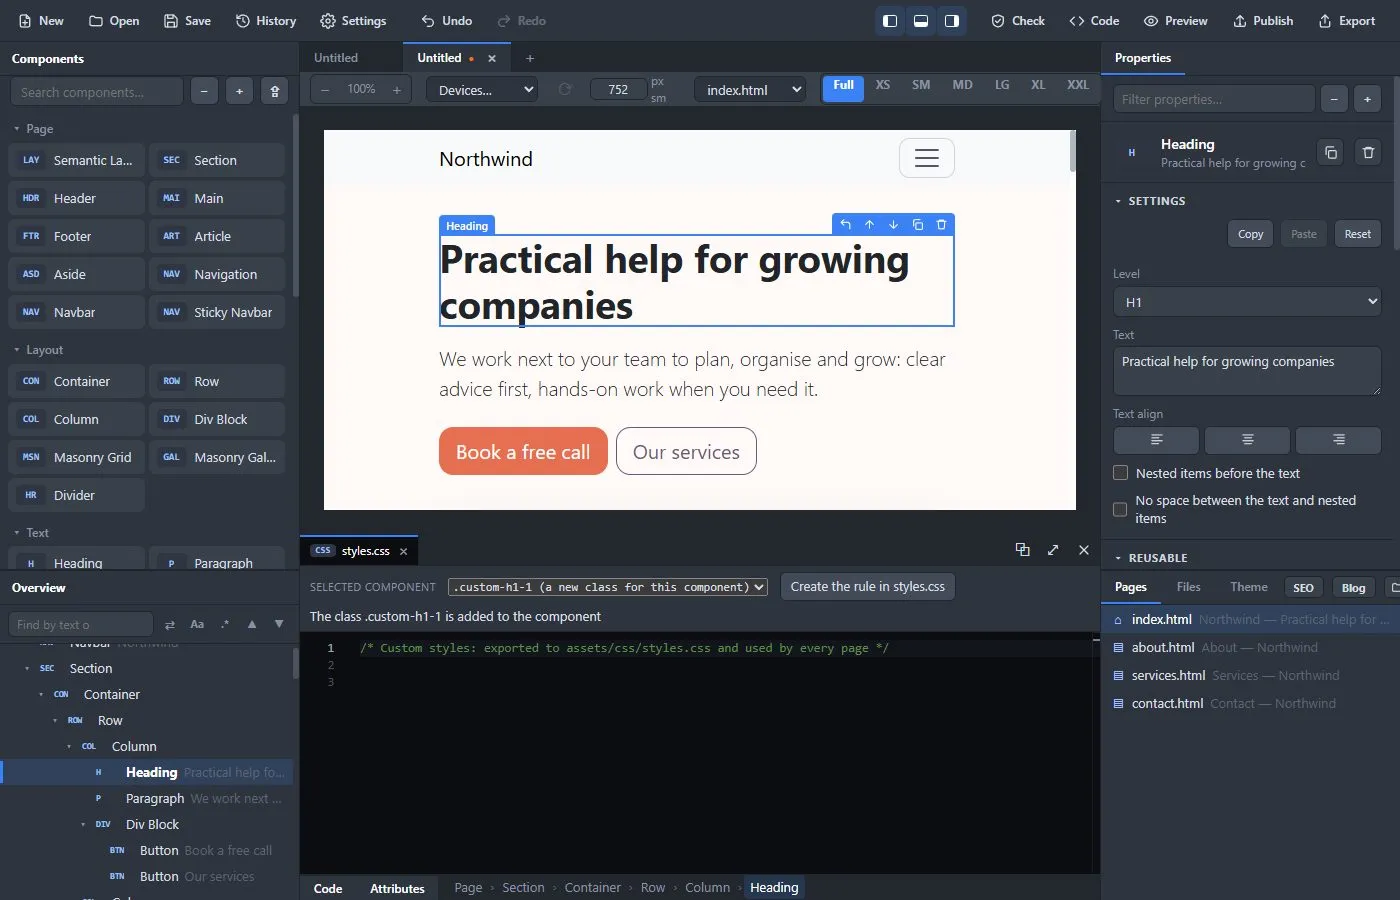The image size is (1400, 900).
Task: Open the .custom-h1-1 class selector dropdown
Action: 608,587
